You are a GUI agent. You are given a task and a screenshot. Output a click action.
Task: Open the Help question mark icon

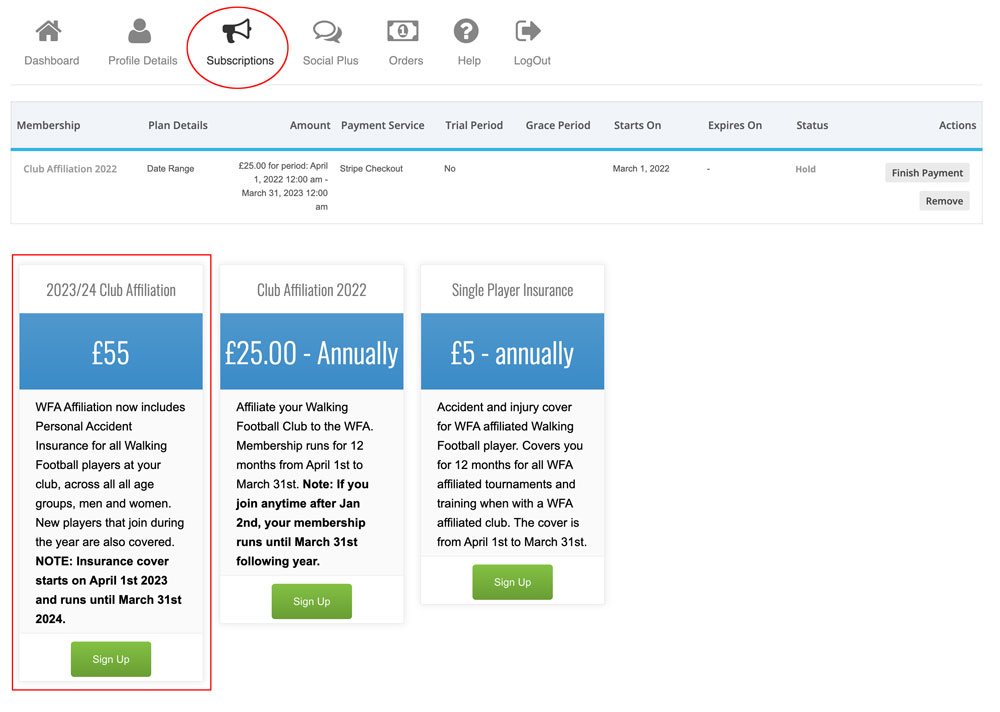[467, 32]
